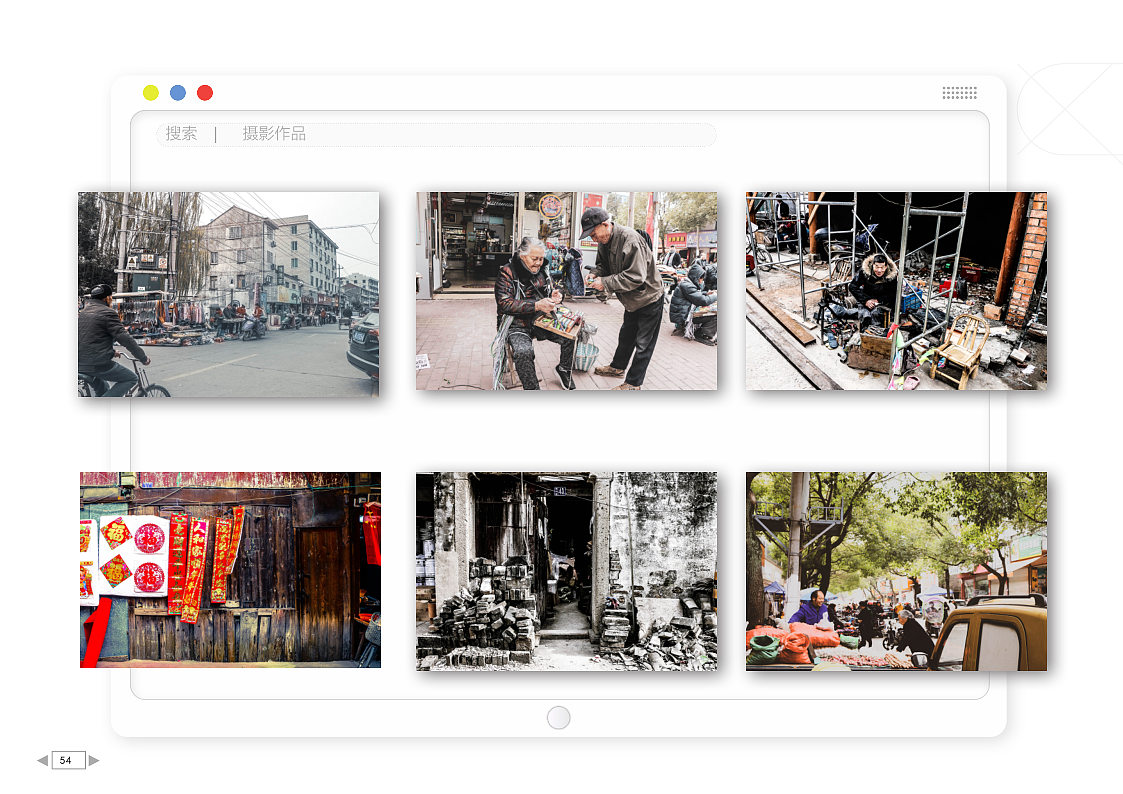The image size is (1123, 794).
Task: Open the red couplets wooden door photo
Action: click(x=231, y=570)
